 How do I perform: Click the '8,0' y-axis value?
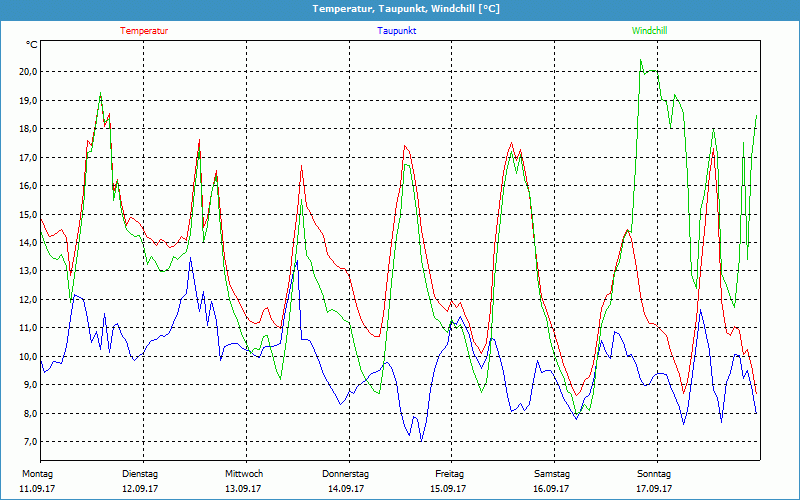(30, 413)
